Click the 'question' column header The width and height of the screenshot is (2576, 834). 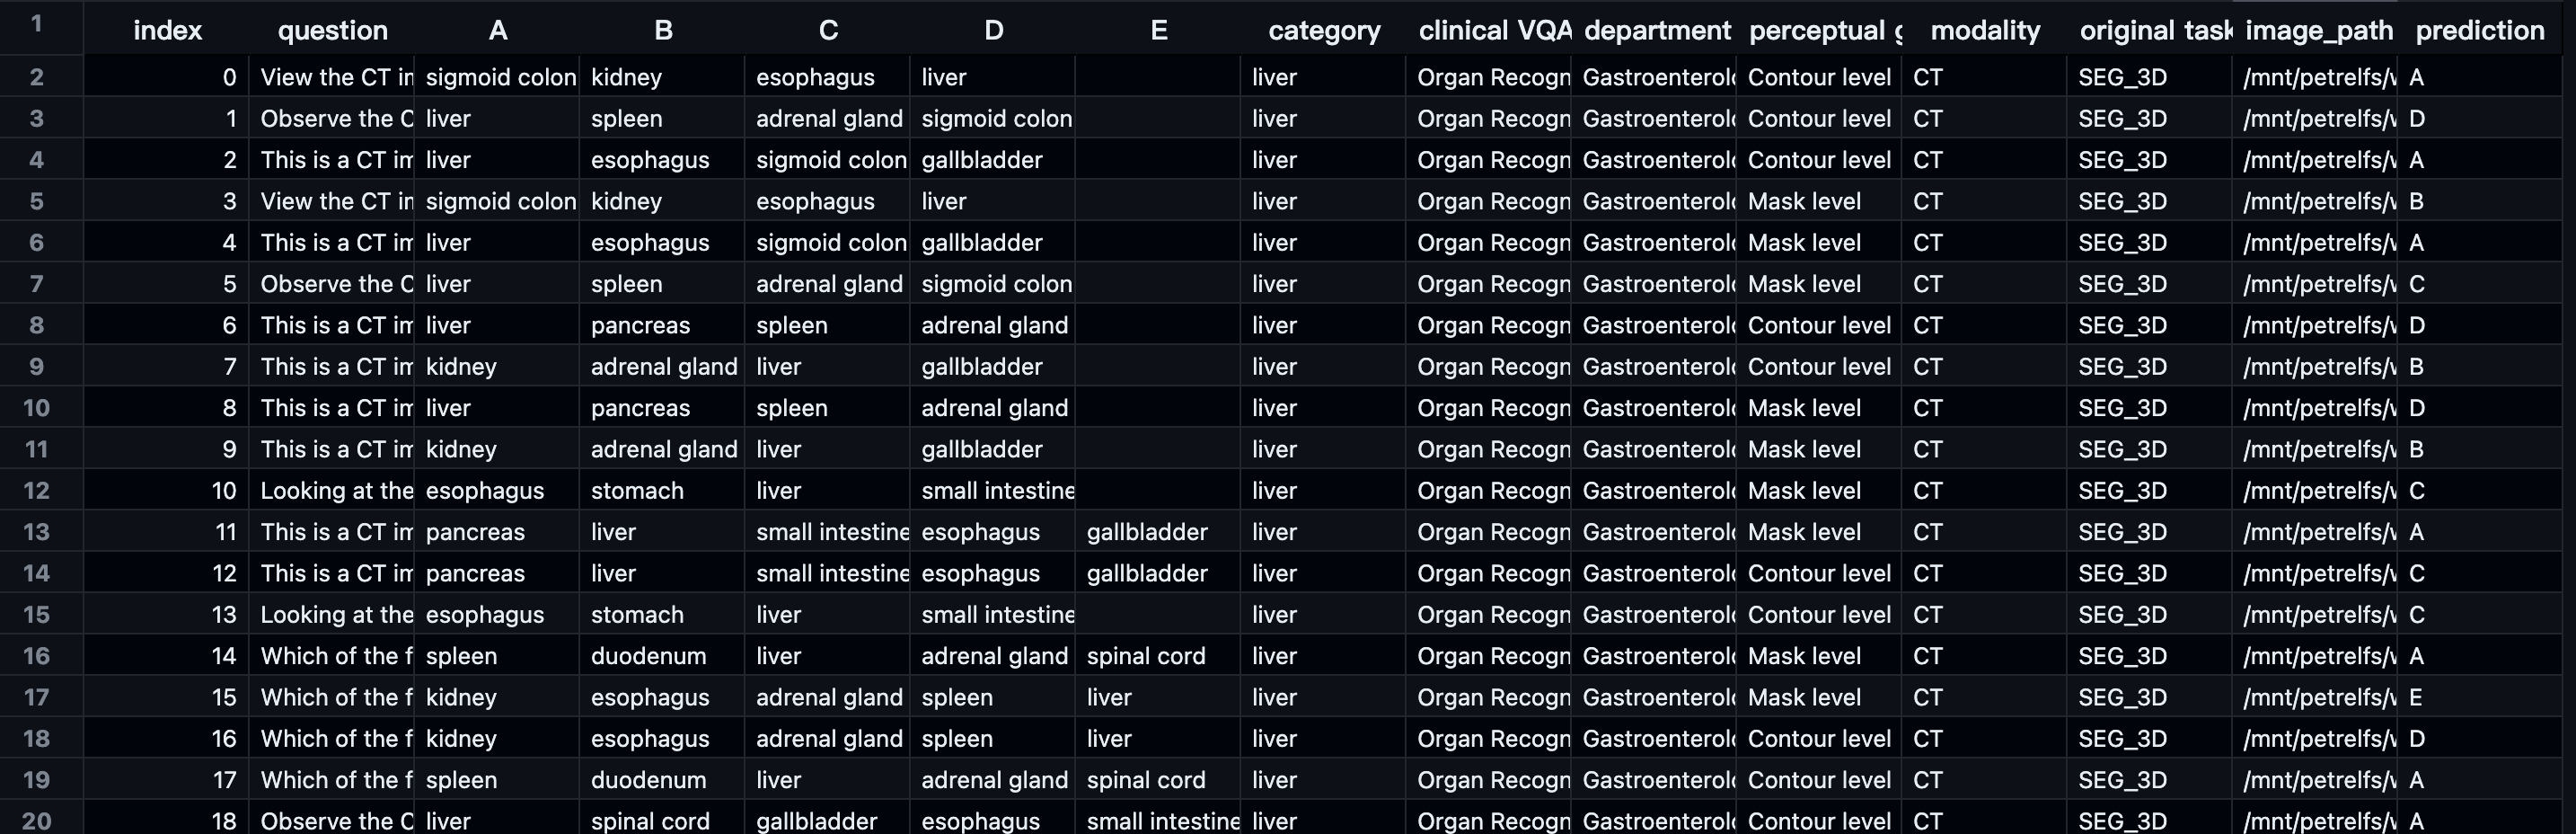pos(332,30)
